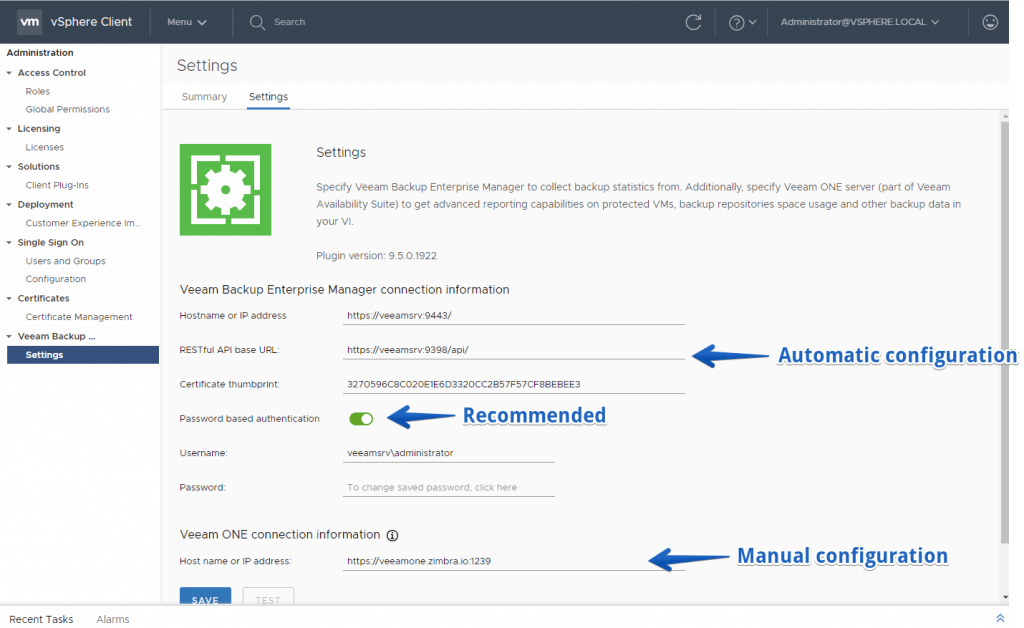Open Customer Experience Improvement item
The width and height of the screenshot is (1024, 628).
[x=83, y=223]
